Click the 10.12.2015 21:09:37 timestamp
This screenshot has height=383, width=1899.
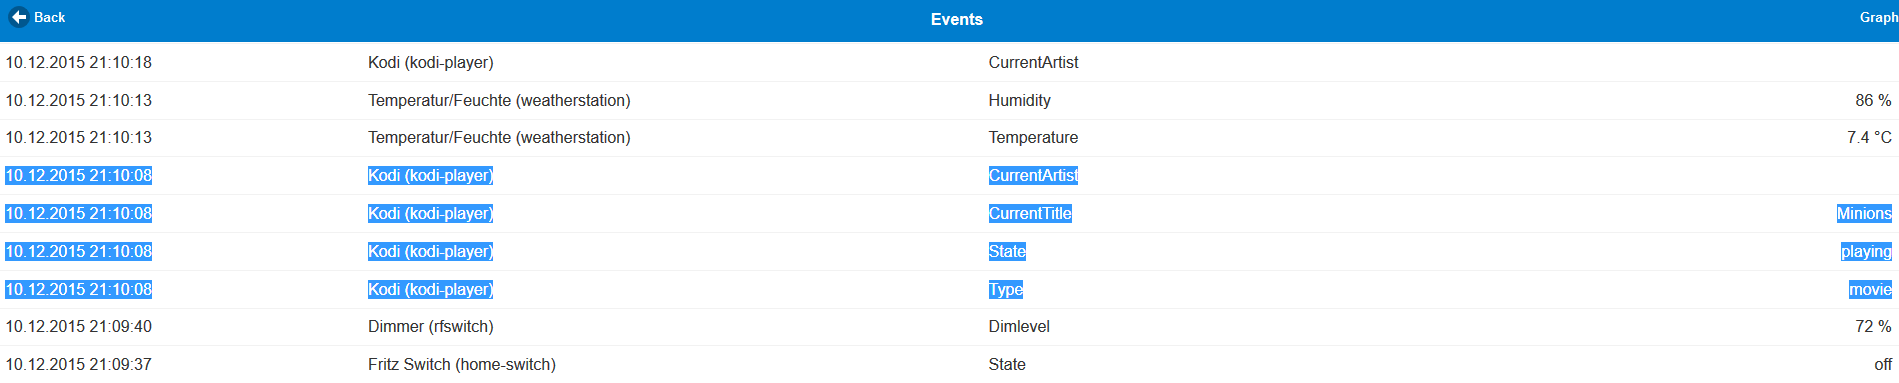click(79, 364)
